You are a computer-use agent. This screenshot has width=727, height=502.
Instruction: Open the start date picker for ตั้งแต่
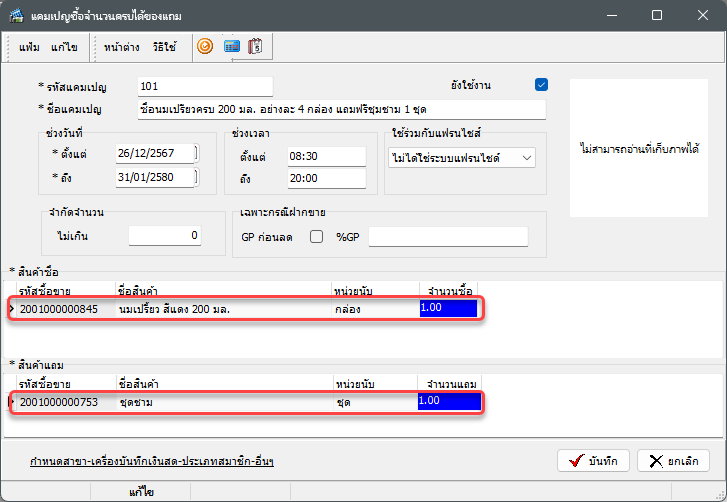click(x=196, y=153)
